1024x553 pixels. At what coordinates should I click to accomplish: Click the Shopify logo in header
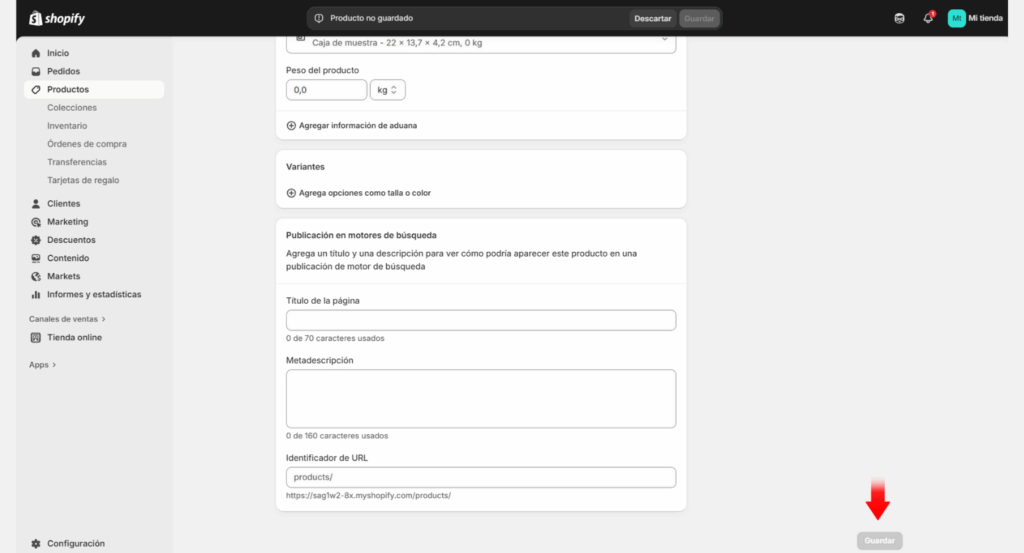click(55, 17)
